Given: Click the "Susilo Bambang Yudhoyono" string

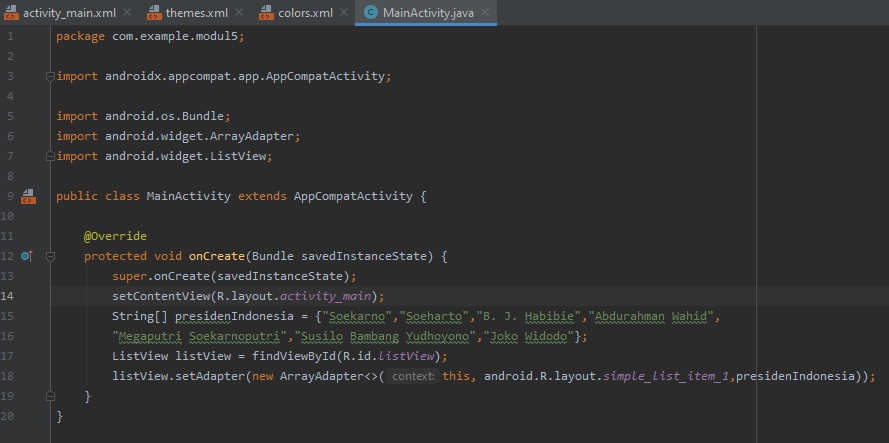Looking at the screenshot, I should click(385, 337).
